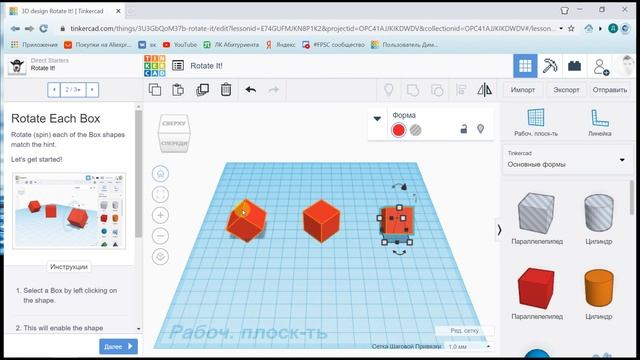
Task: Click the browser address bar URL
Action: [x=313, y=29]
